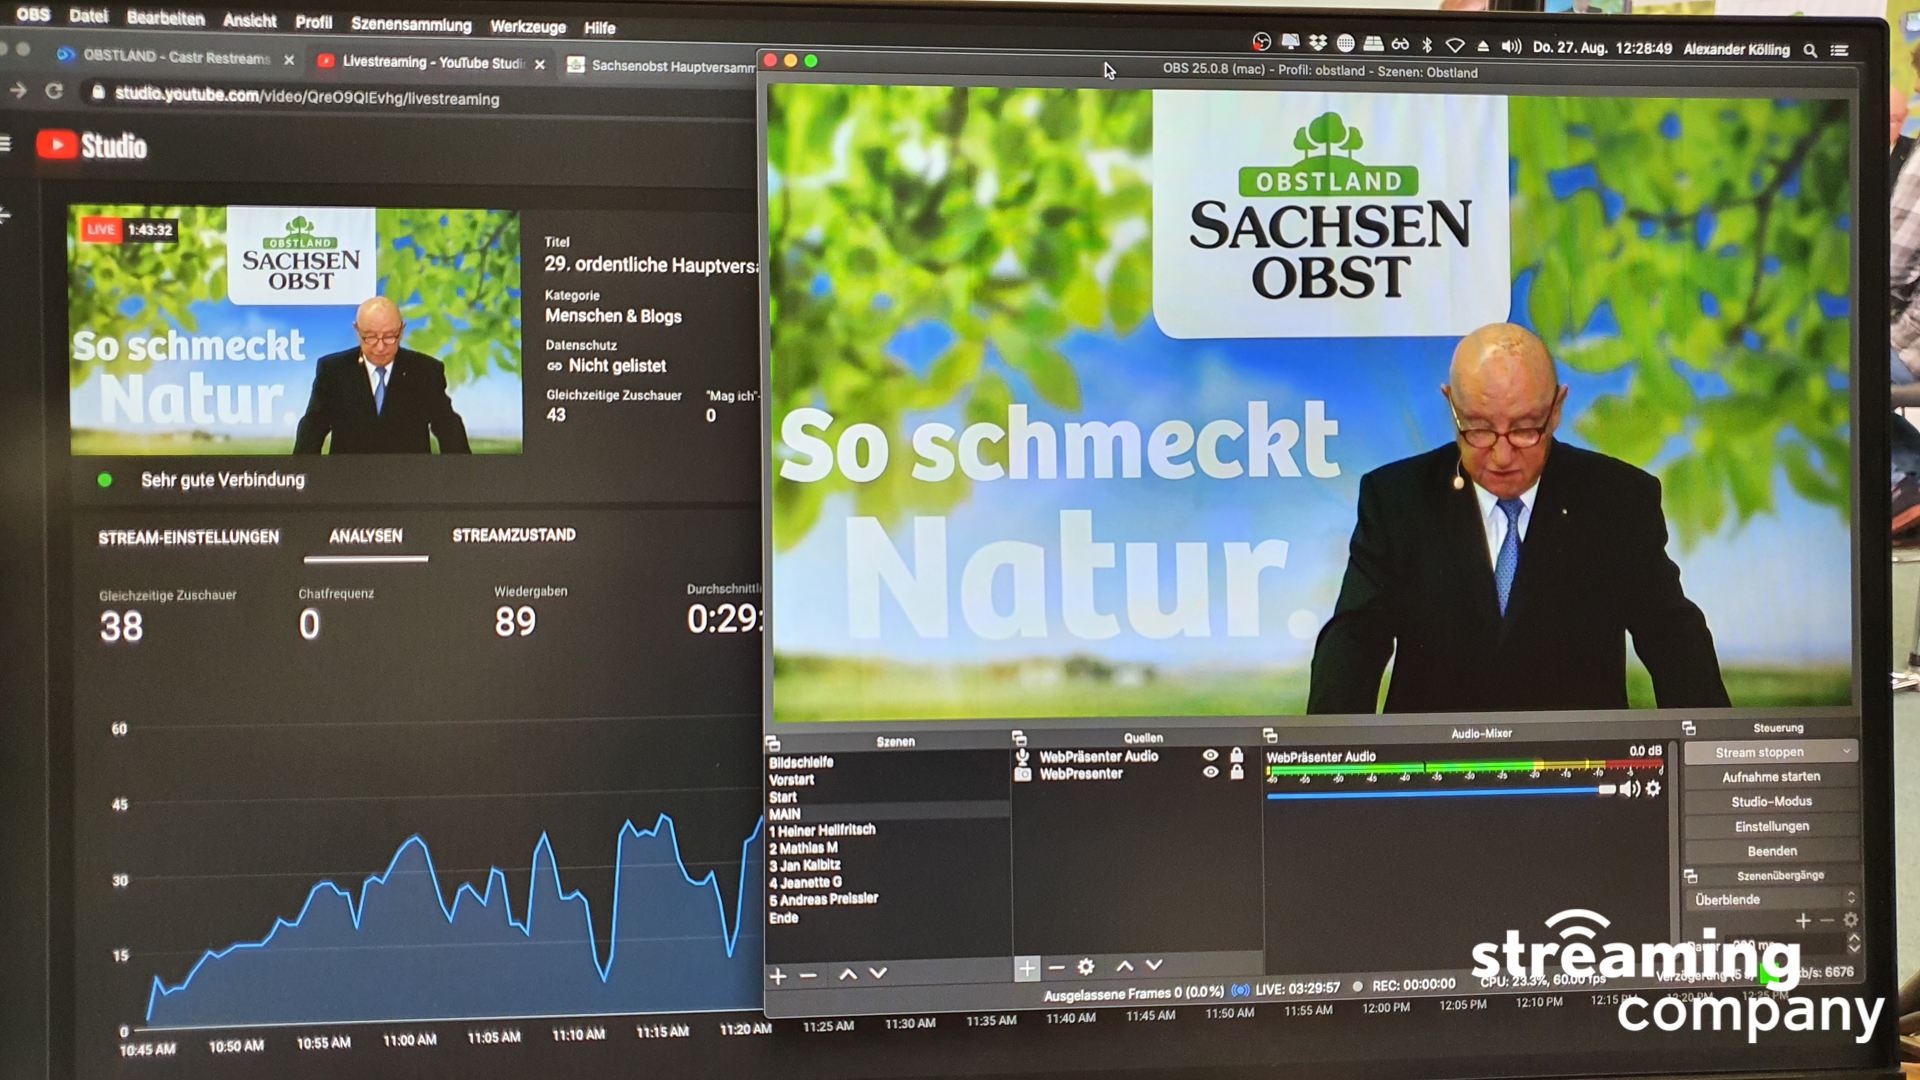The height and width of the screenshot is (1080, 1920).
Task: Move the scene down in the Szenen list
Action: [x=878, y=973]
